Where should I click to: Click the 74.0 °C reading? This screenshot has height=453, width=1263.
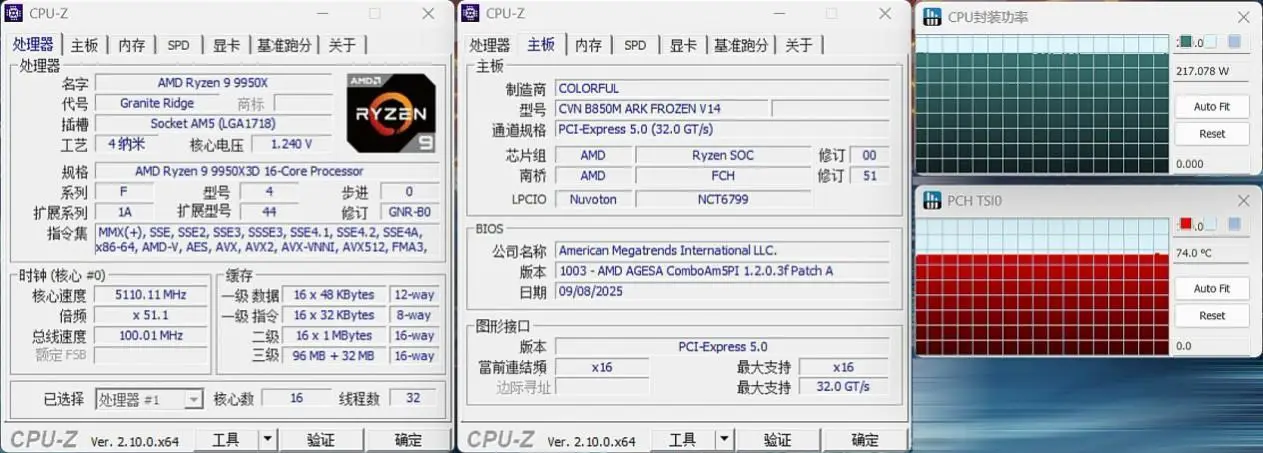(x=1194, y=253)
